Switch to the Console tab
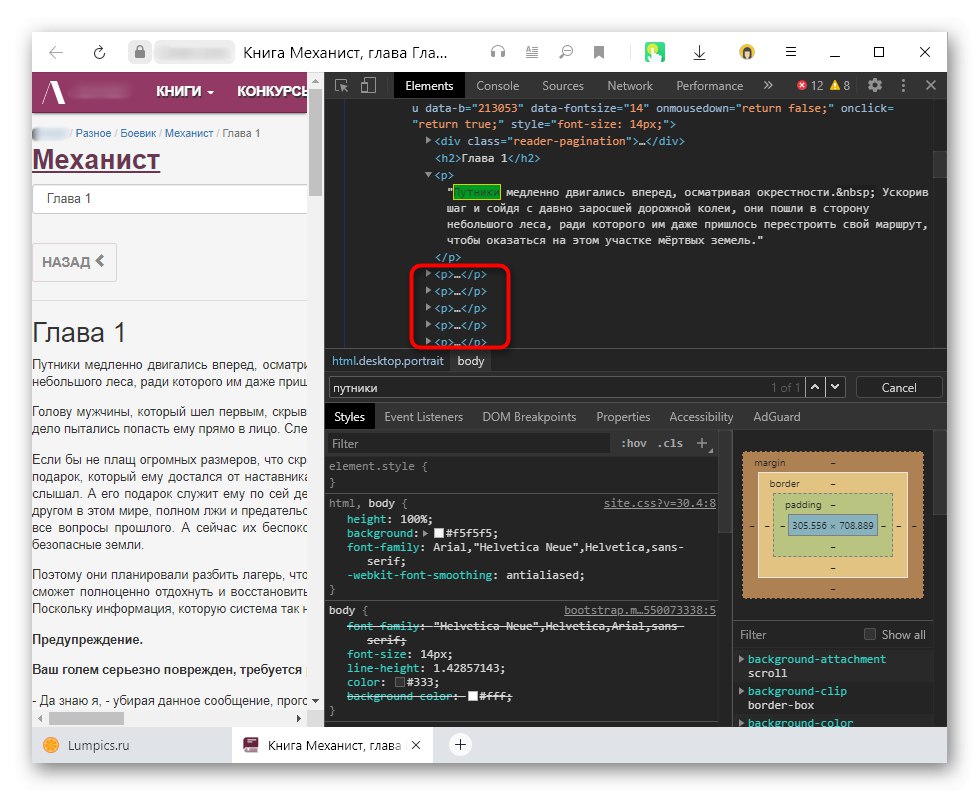This screenshot has height=795, width=980. [497, 86]
